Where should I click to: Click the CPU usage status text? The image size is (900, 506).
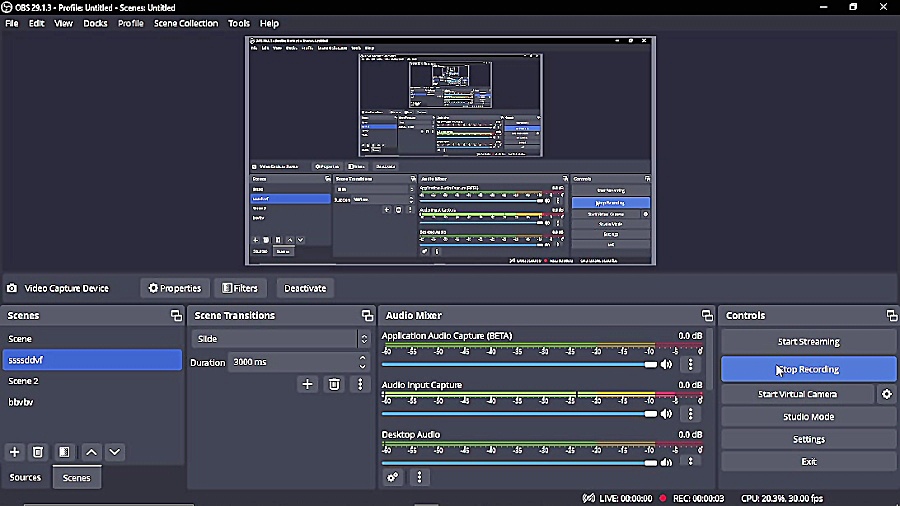click(782, 498)
